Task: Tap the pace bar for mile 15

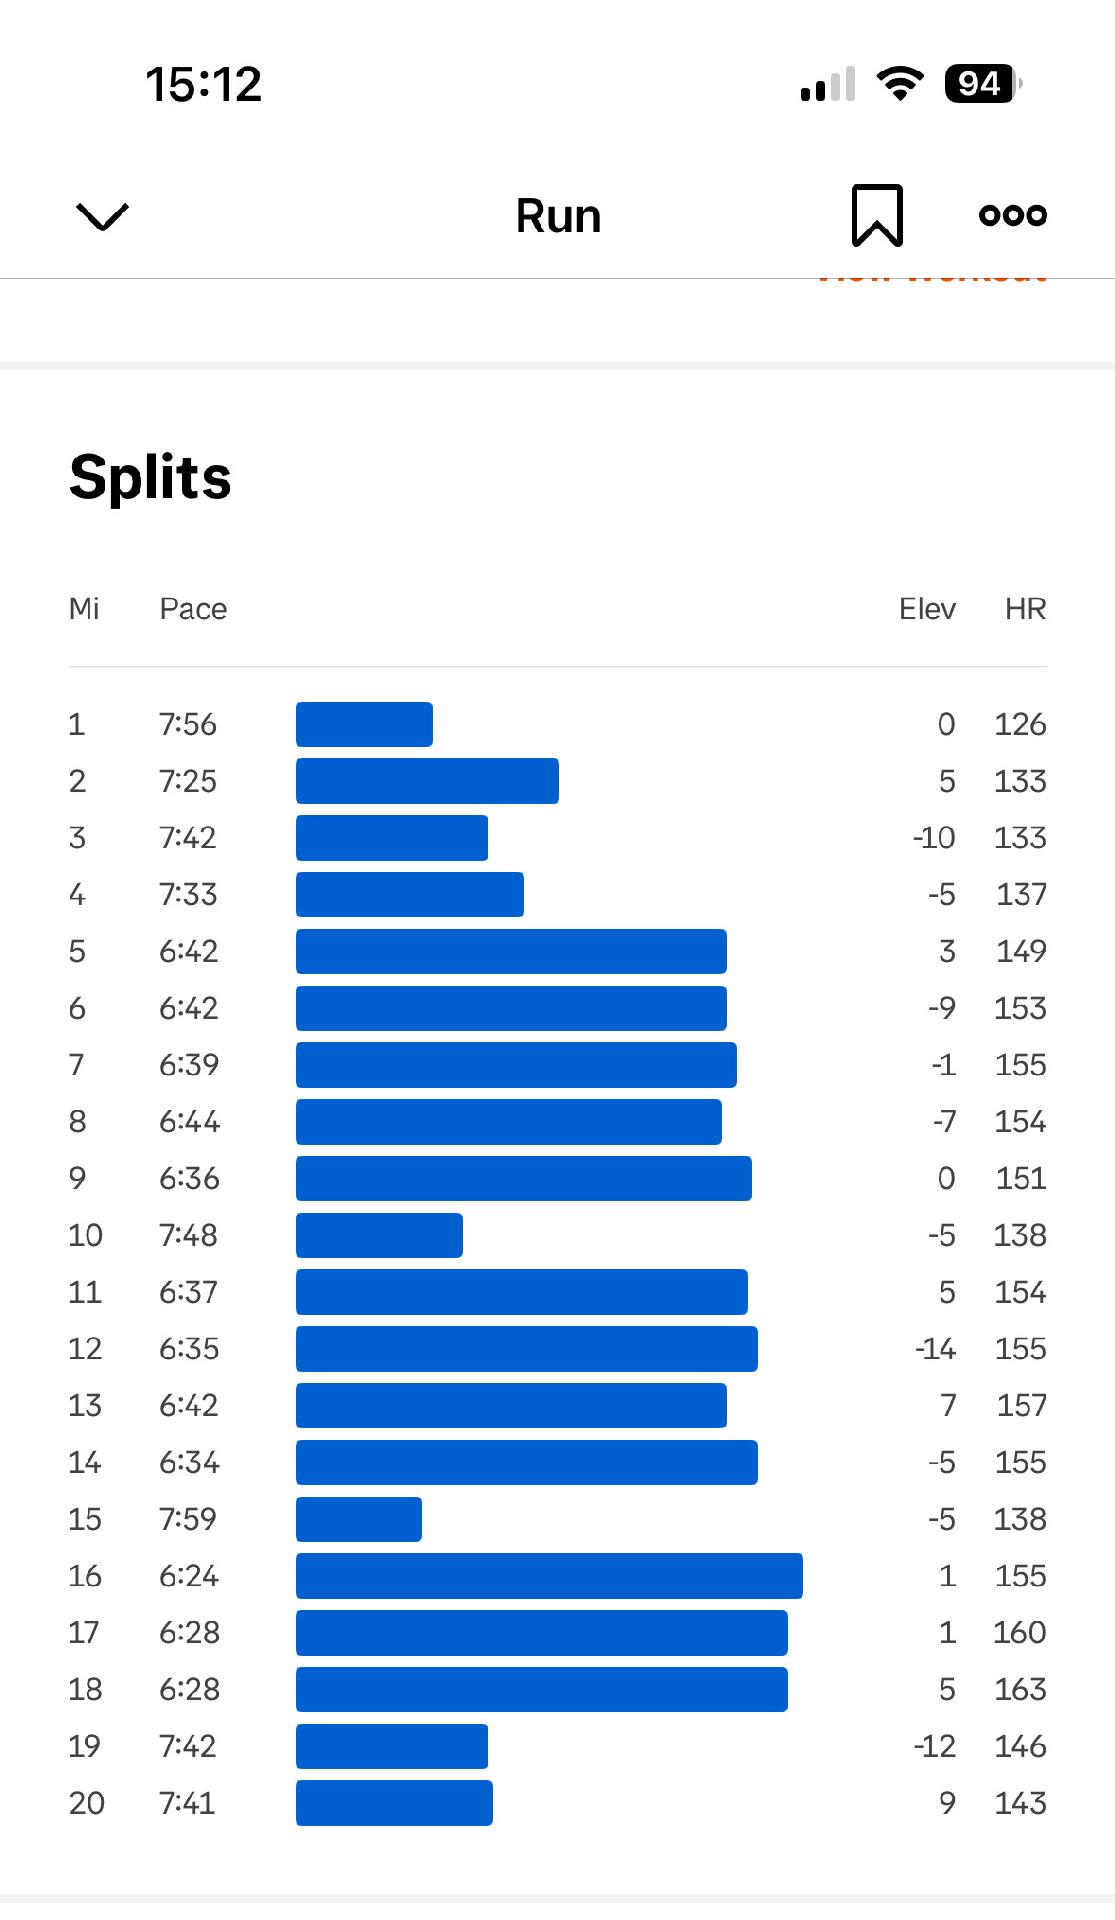Action: [x=359, y=1519]
